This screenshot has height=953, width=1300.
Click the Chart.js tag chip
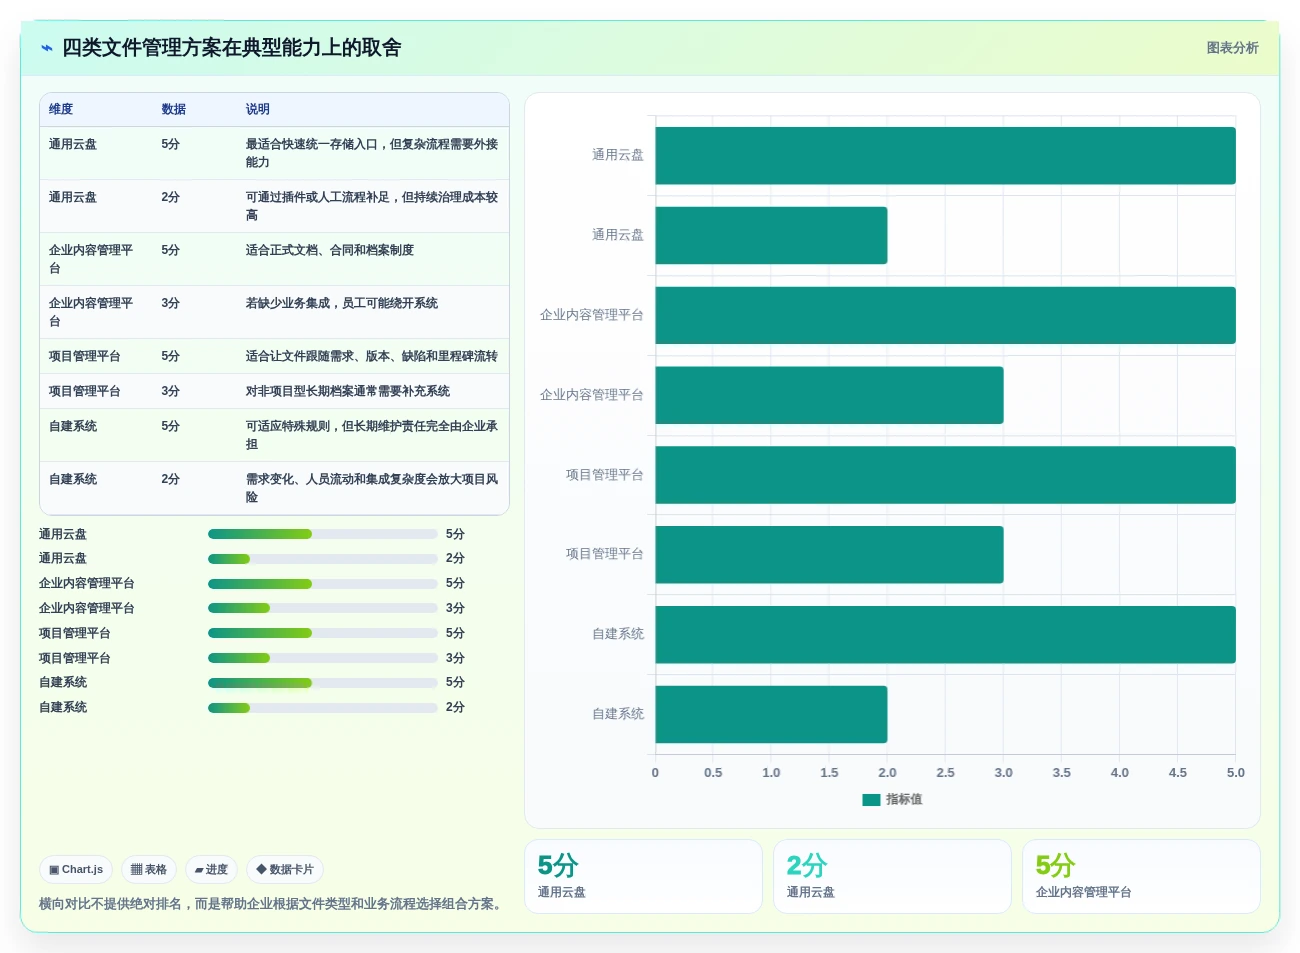(x=76, y=870)
